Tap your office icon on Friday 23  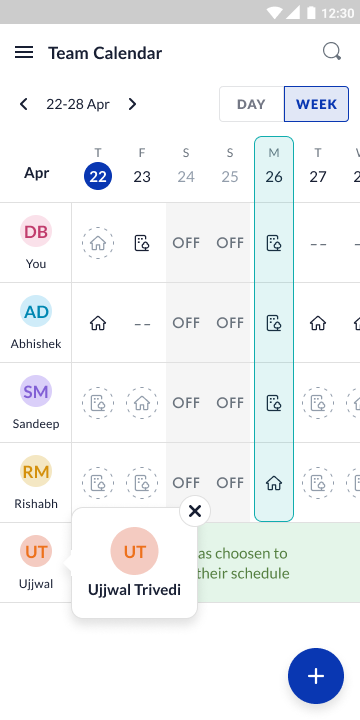[142, 243]
